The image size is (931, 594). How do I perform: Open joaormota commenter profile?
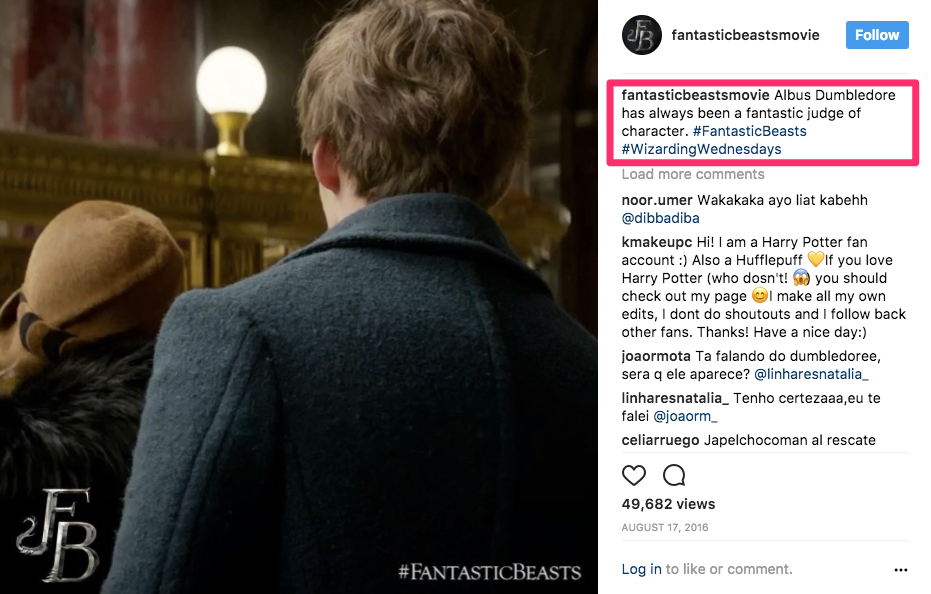coord(656,356)
